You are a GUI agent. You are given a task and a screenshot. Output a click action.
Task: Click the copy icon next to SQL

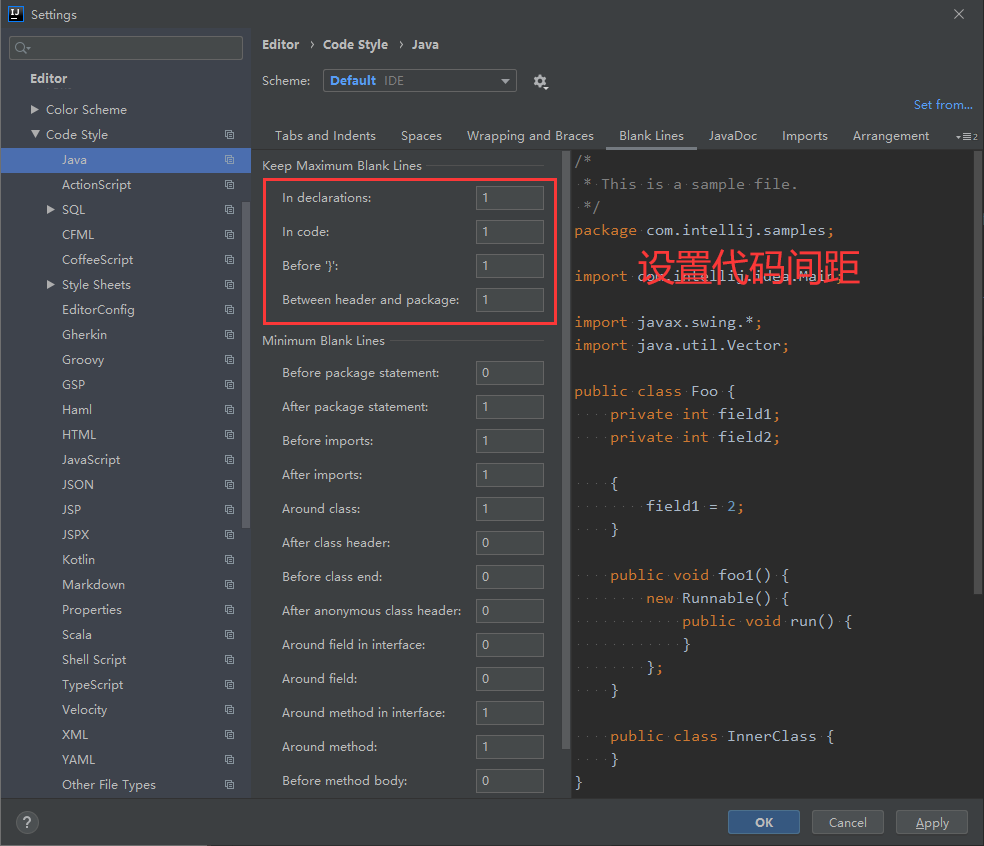click(230, 210)
